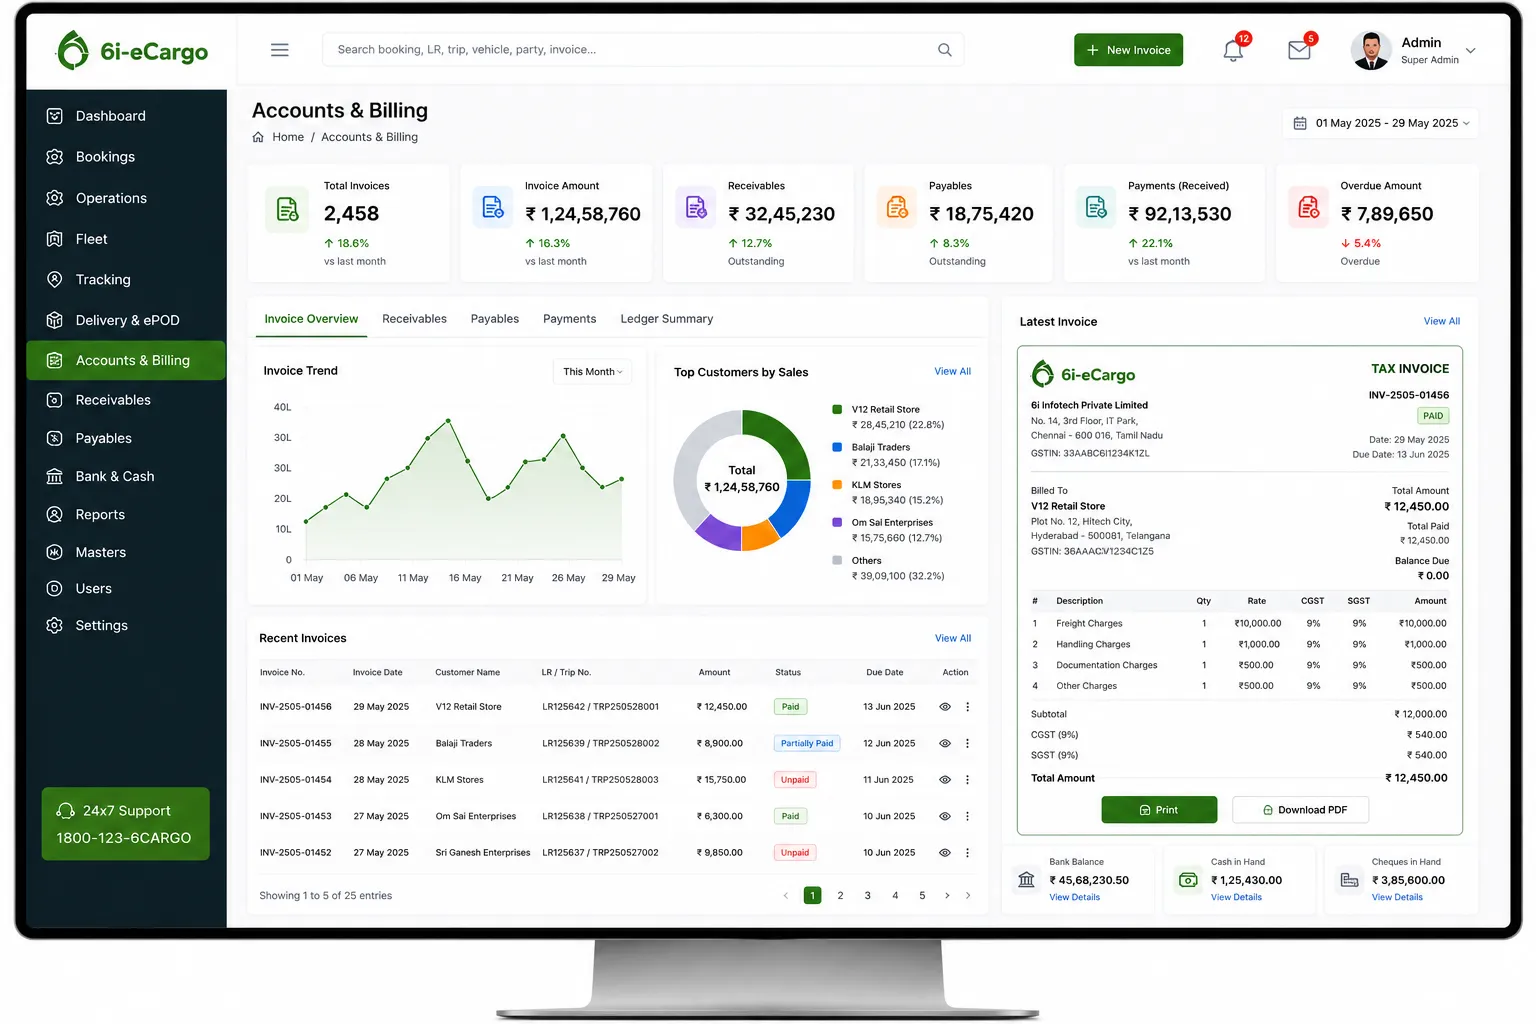Switch to the Receivables tab

click(414, 319)
